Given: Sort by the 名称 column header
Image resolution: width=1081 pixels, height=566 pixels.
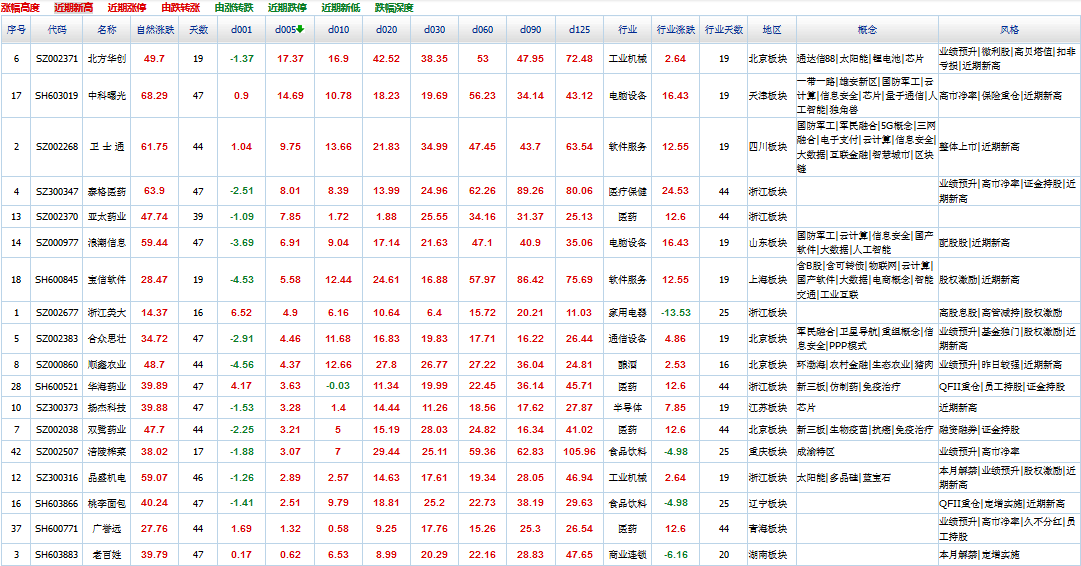Looking at the screenshot, I should point(107,30).
